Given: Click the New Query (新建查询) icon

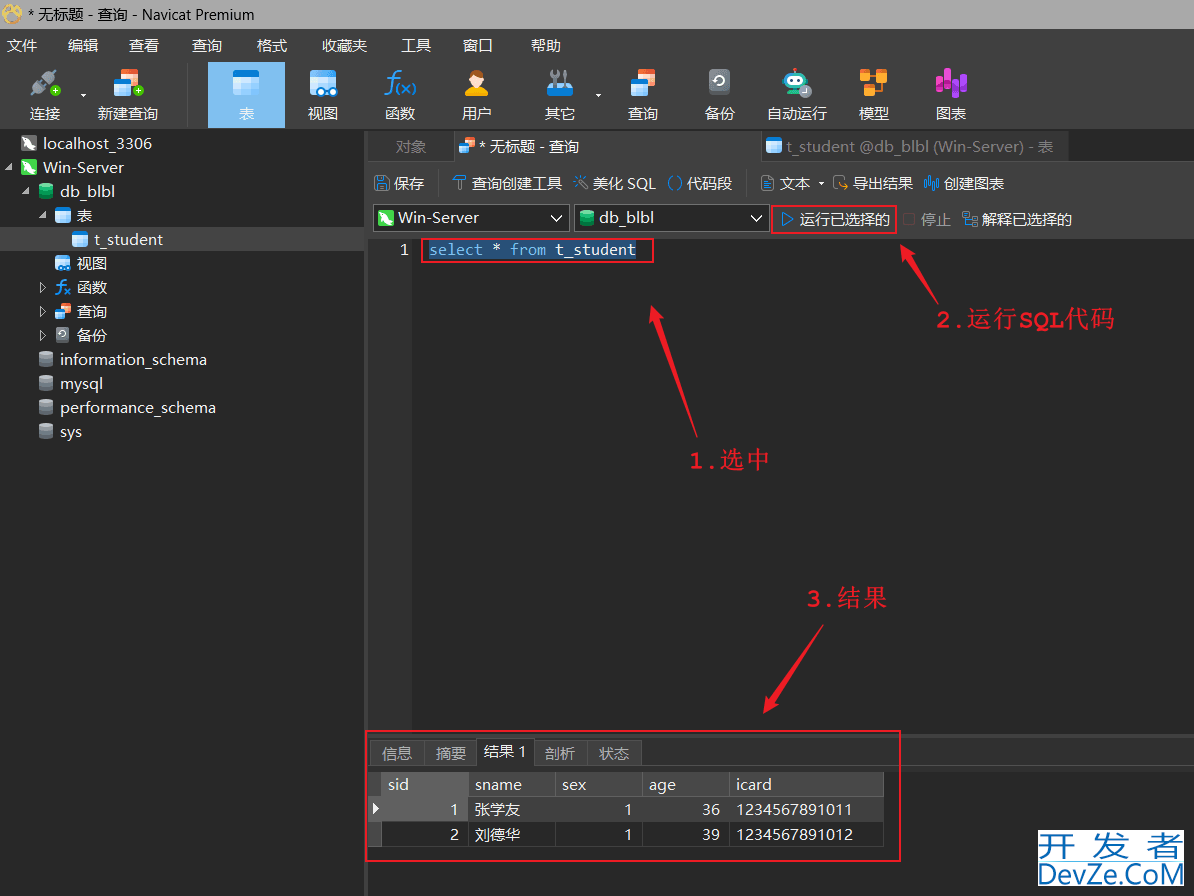Looking at the screenshot, I should (x=128, y=94).
